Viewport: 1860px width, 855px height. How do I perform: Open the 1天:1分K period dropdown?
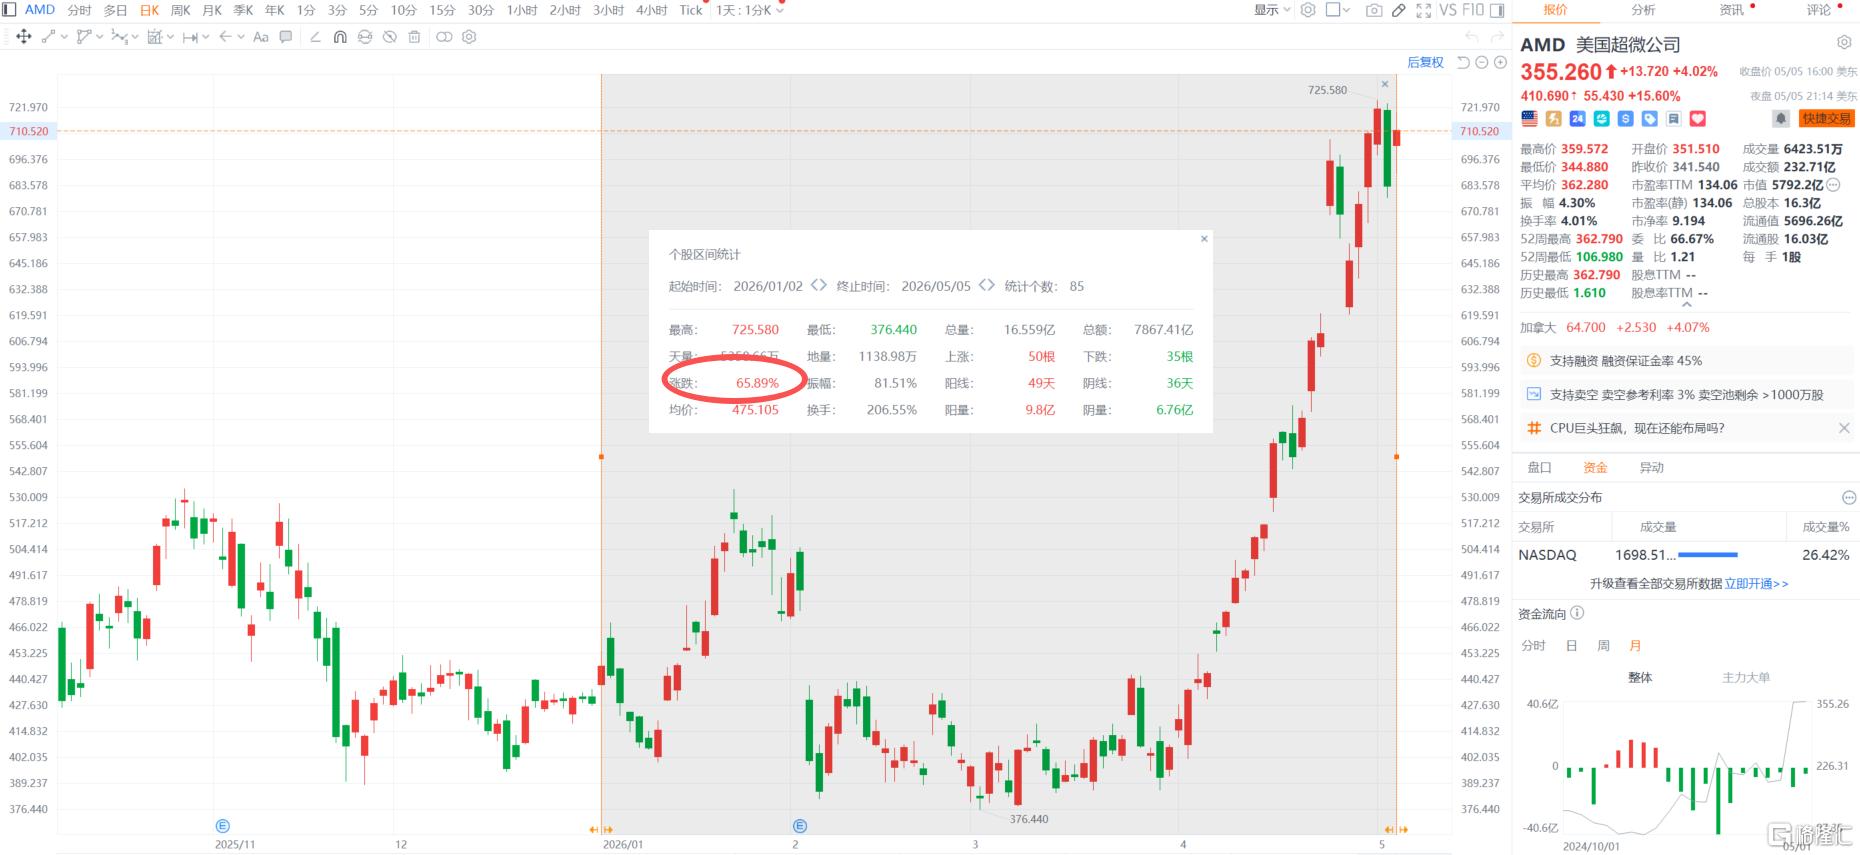[x=750, y=10]
